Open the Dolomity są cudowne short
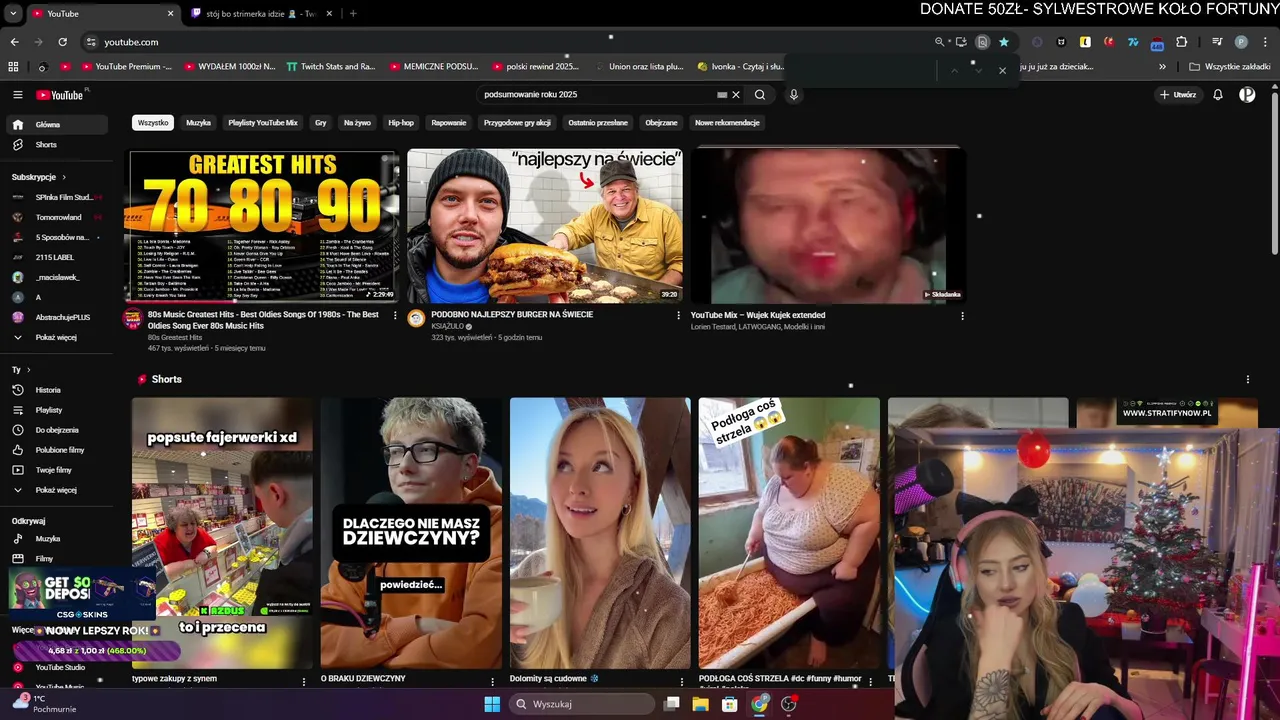1280x720 pixels. click(600, 533)
